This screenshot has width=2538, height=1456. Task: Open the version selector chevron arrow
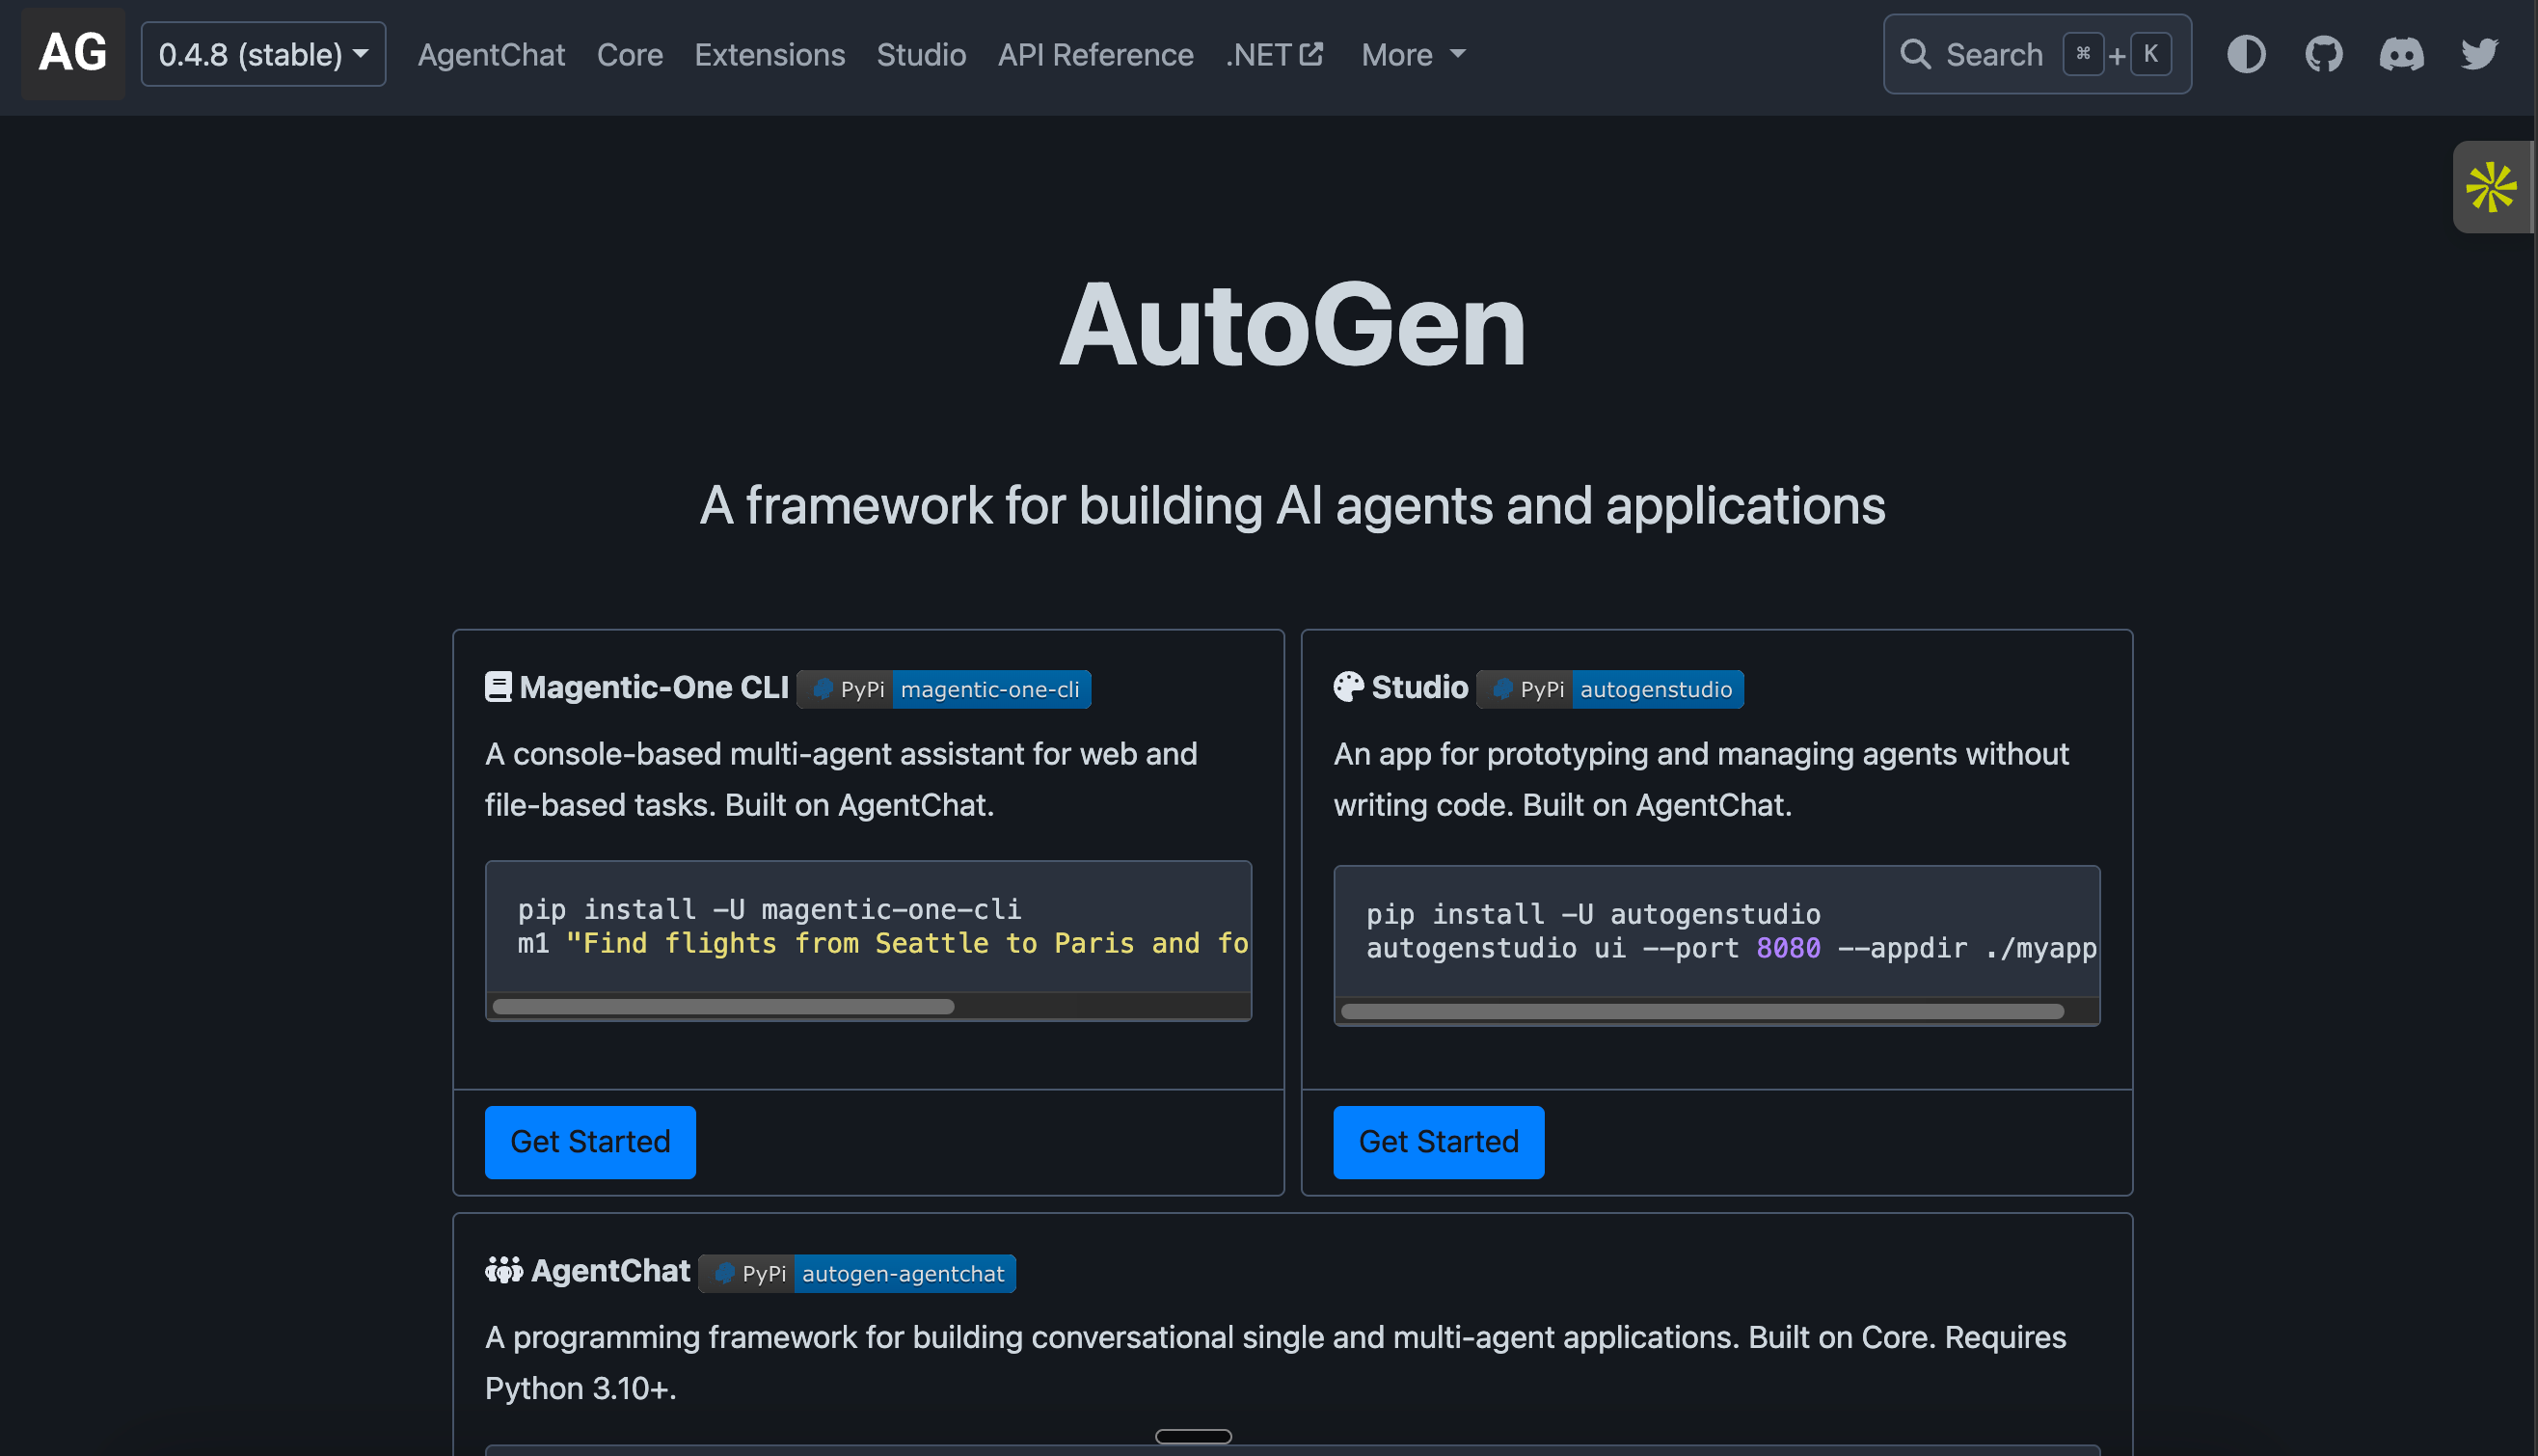[x=362, y=54]
